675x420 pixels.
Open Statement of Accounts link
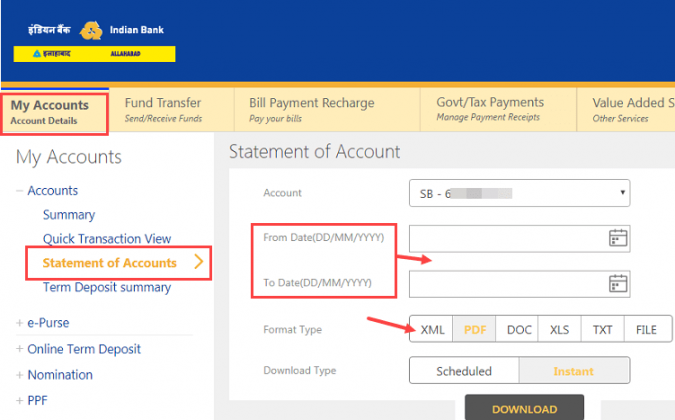109,262
